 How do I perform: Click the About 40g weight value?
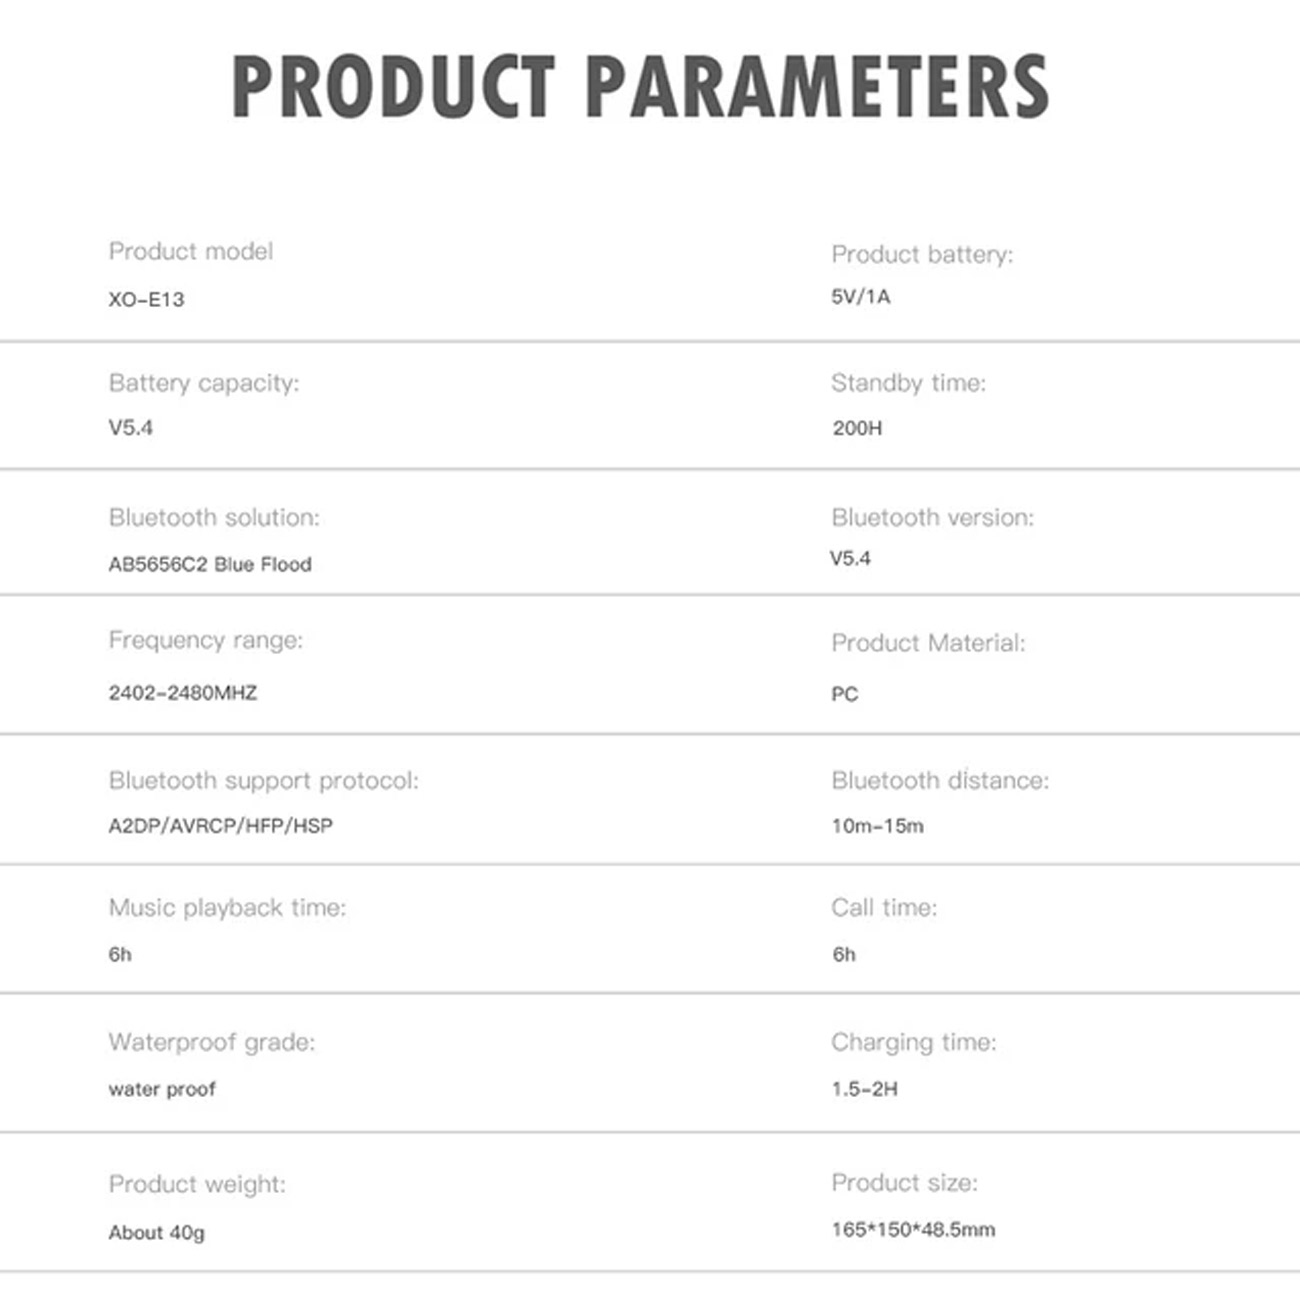tap(156, 1233)
